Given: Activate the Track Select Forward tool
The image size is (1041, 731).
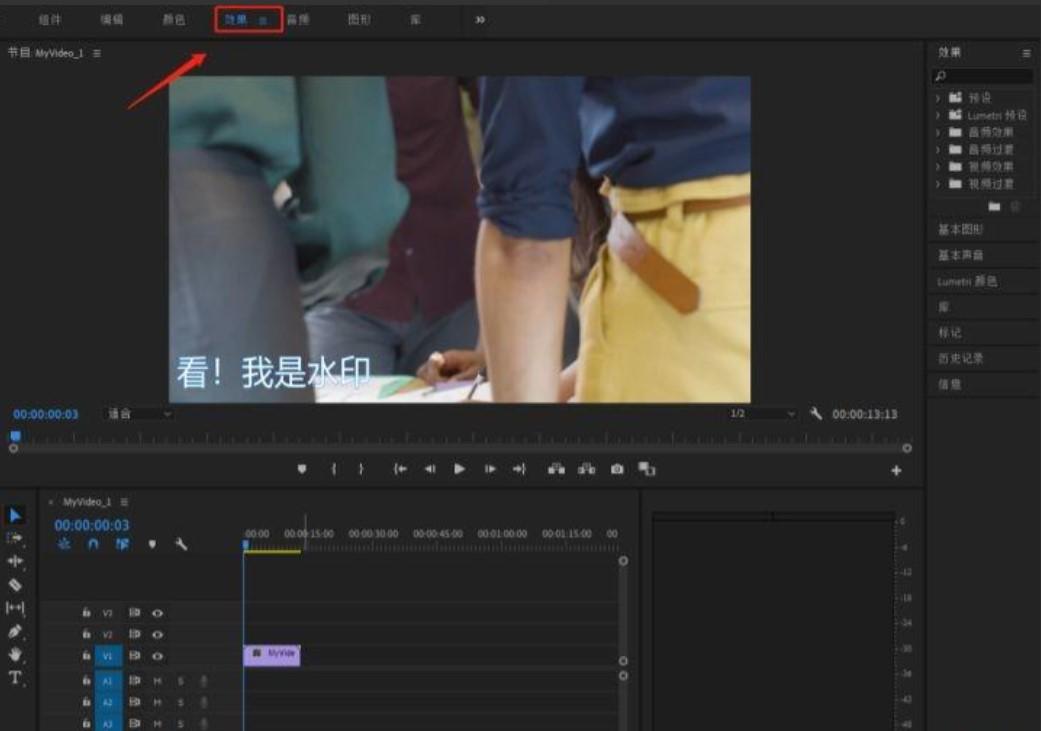Looking at the screenshot, I should tap(15, 538).
